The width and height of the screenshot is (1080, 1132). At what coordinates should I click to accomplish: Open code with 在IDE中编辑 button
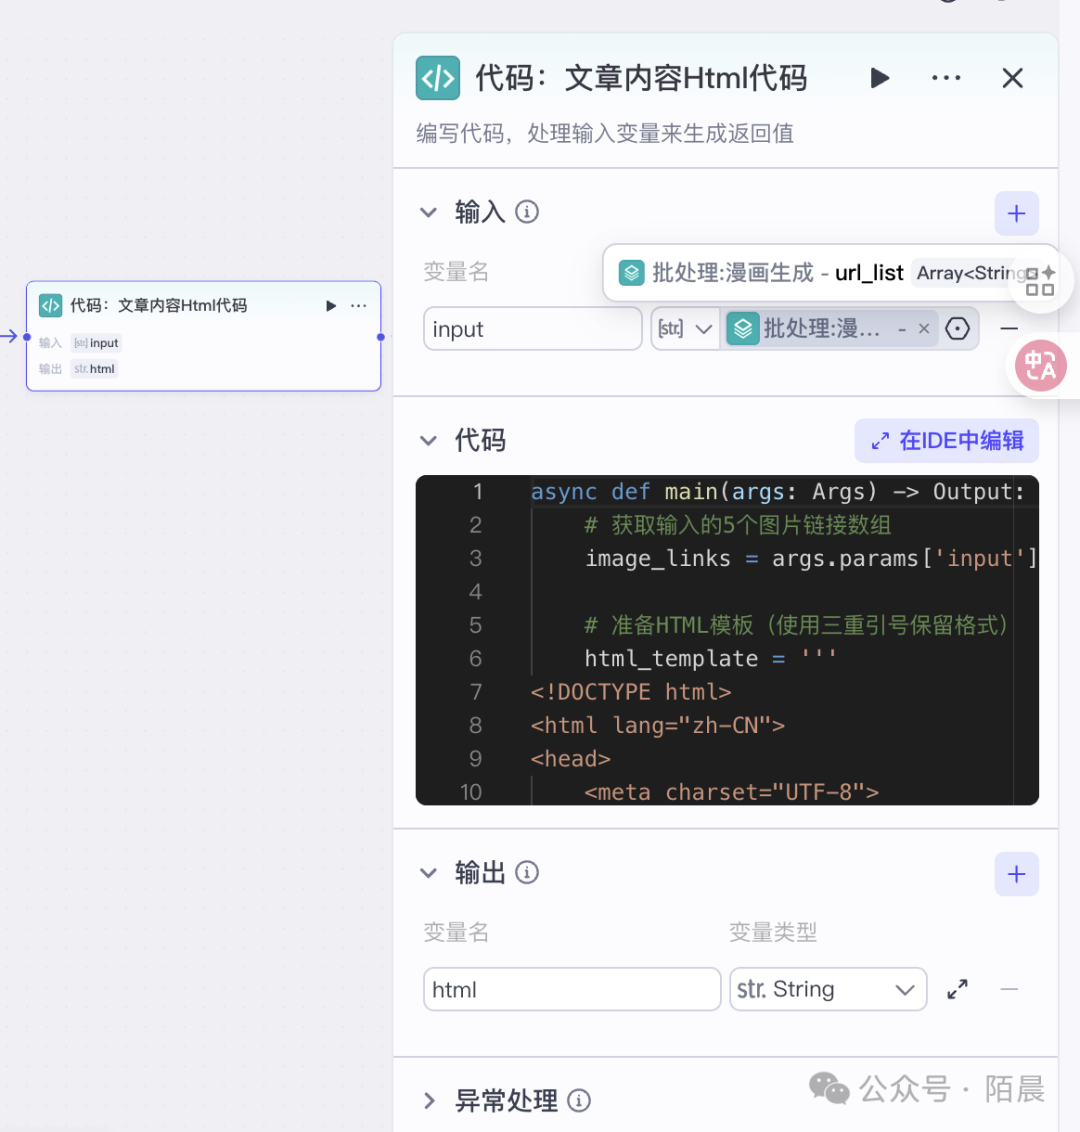click(946, 440)
